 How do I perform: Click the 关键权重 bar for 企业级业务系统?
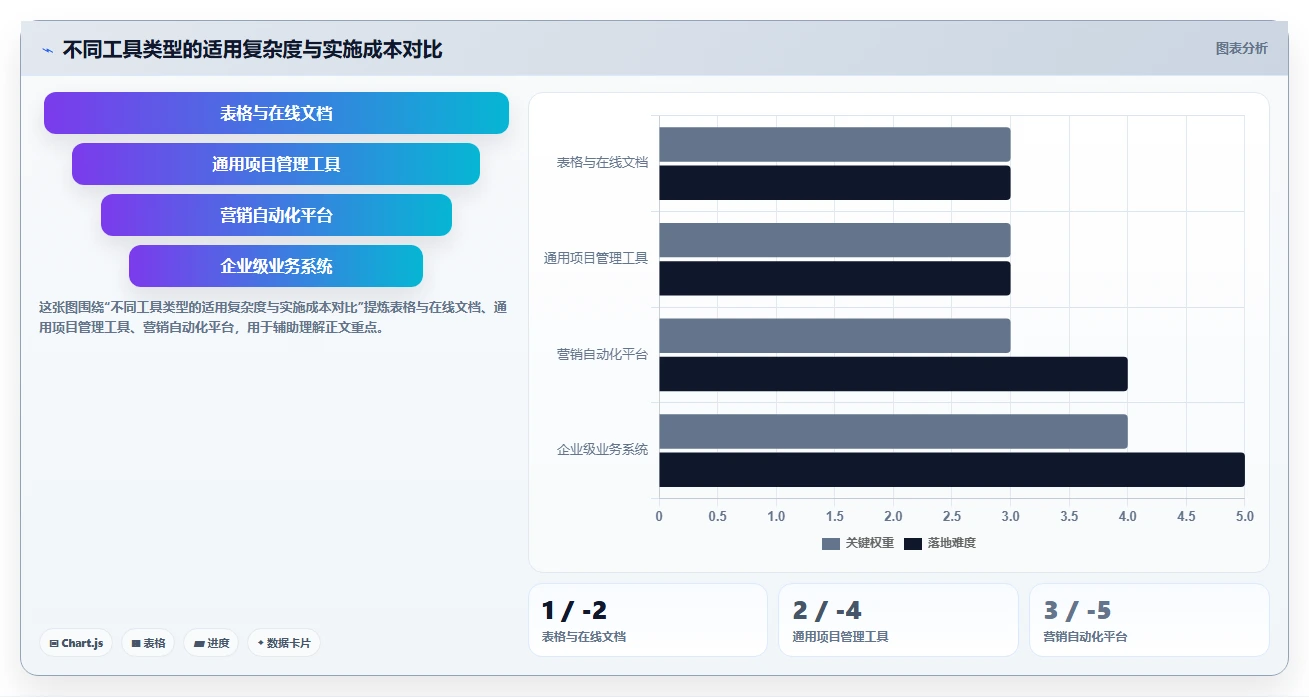point(893,431)
